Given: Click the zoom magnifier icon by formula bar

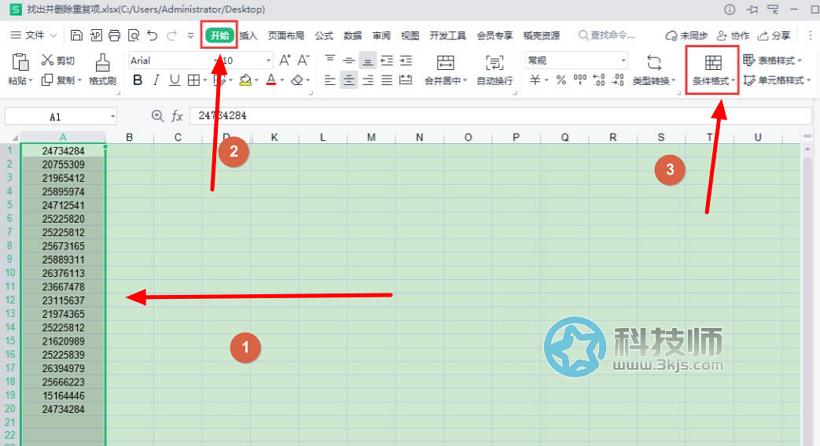Looking at the screenshot, I should point(157,116).
